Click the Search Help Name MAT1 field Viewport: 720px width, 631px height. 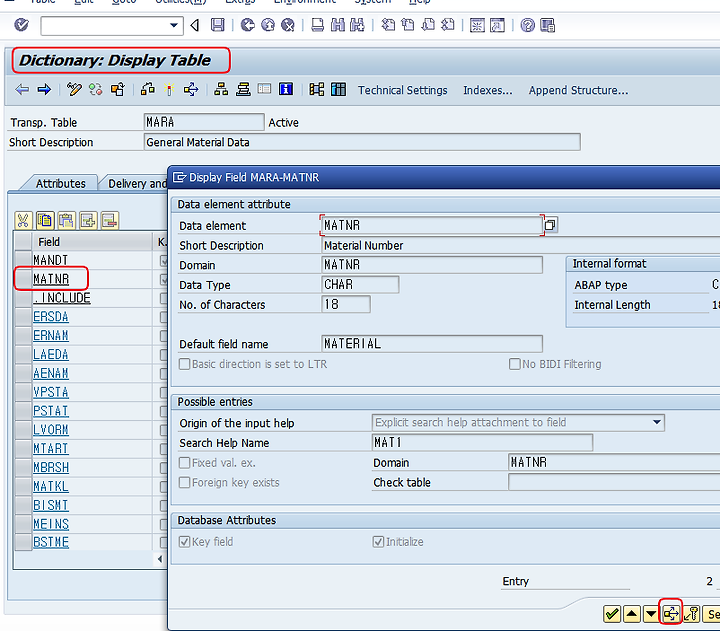[482, 442]
